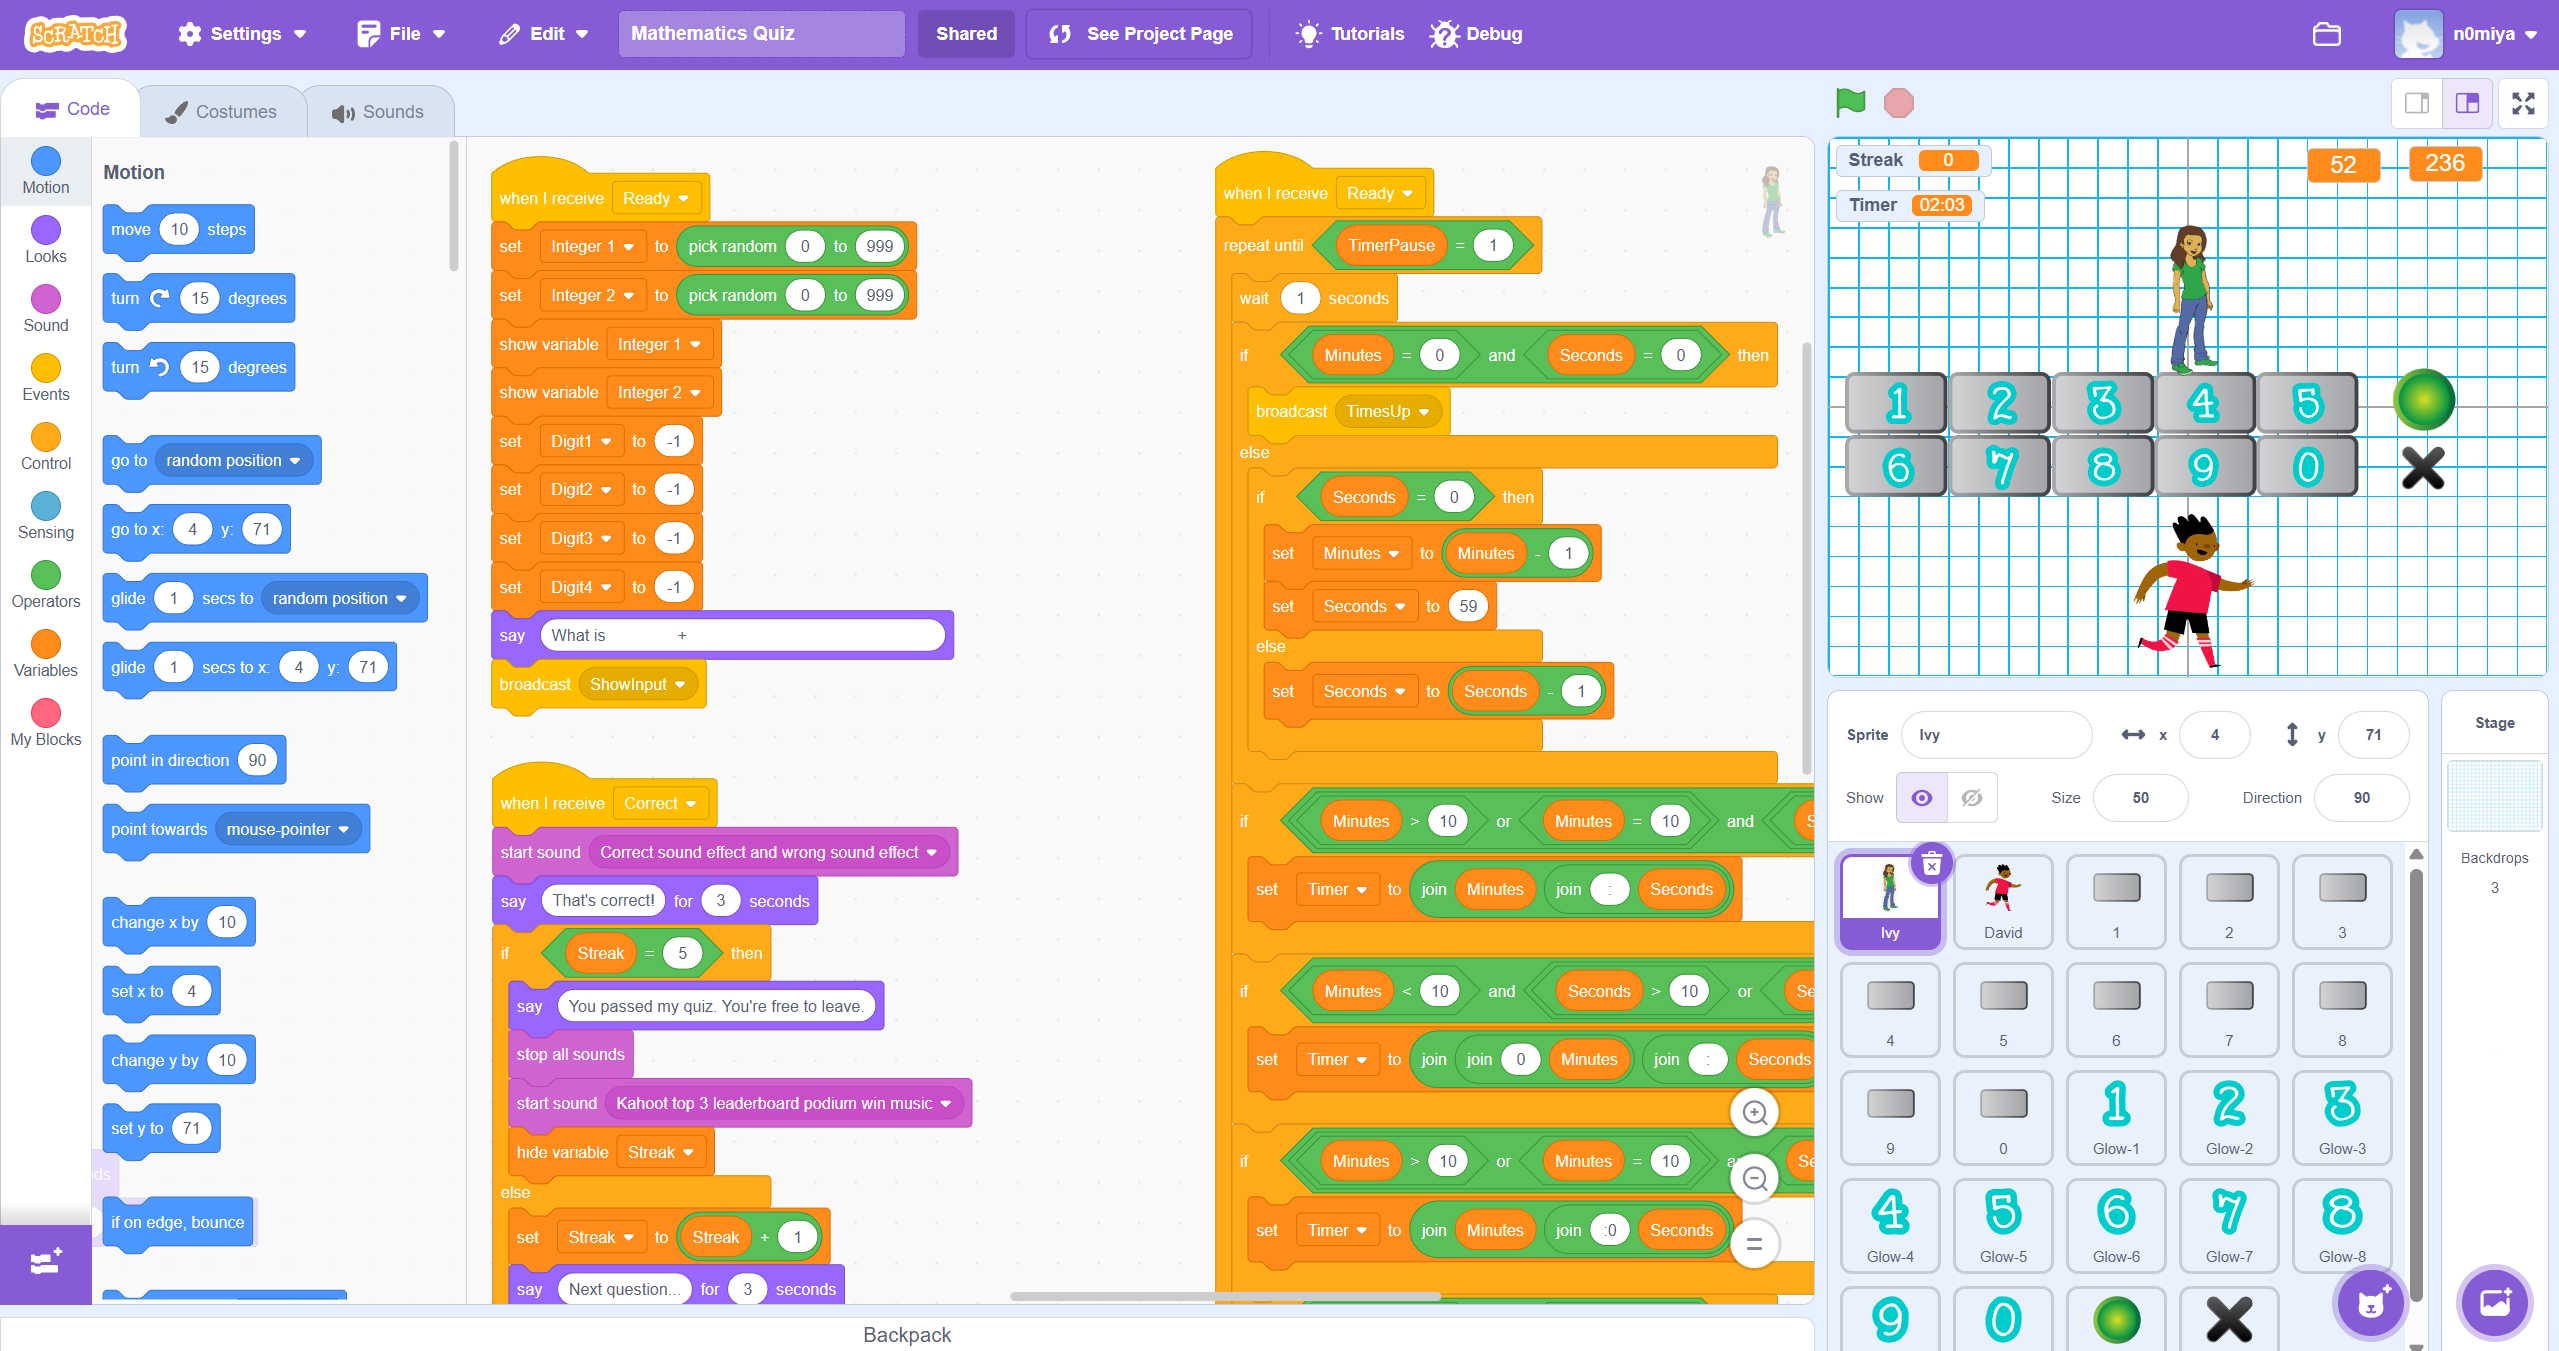
Task: Select the Operators block category
Action: tap(46, 585)
